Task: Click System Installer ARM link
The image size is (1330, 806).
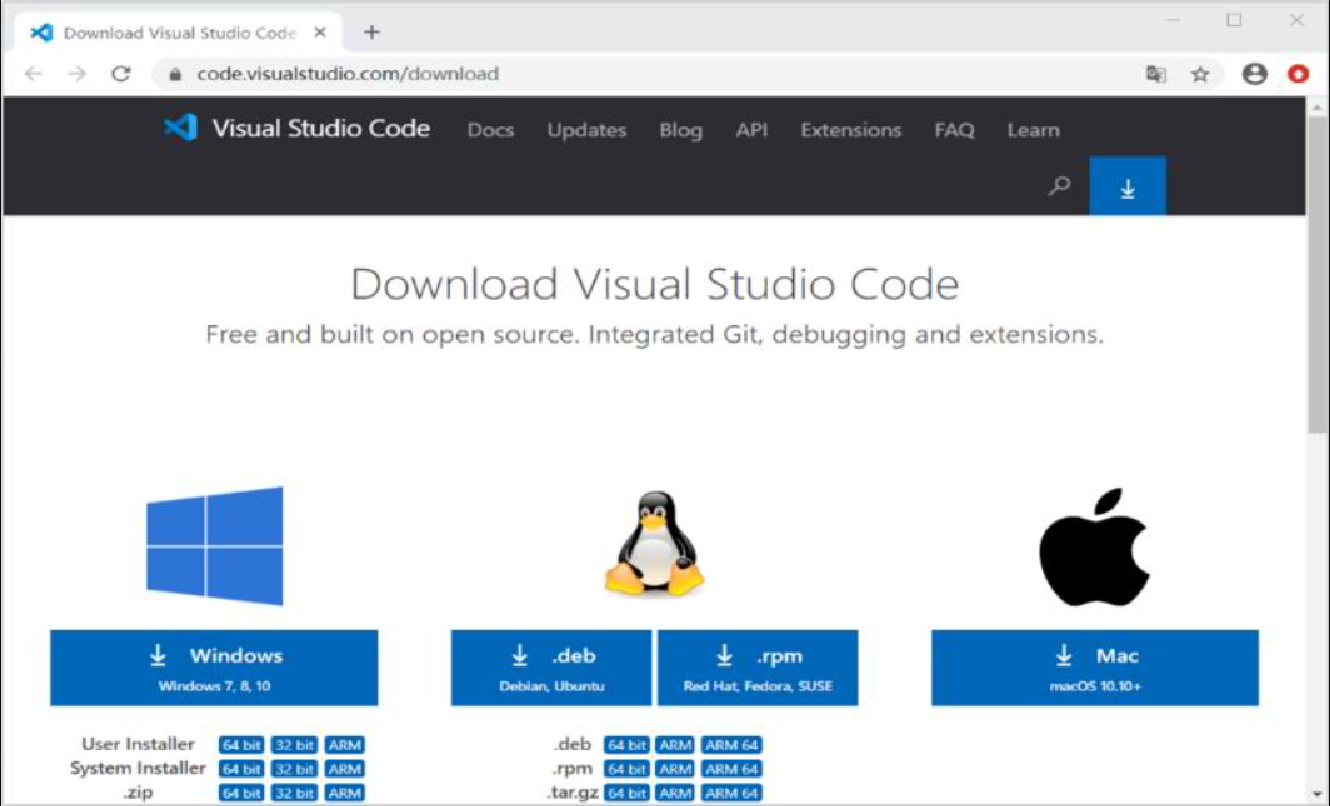Action: [344, 769]
